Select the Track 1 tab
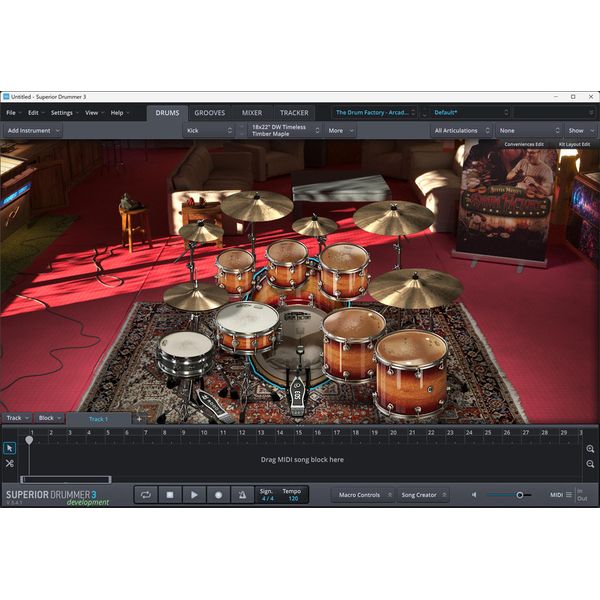600x600 pixels. tap(98, 419)
